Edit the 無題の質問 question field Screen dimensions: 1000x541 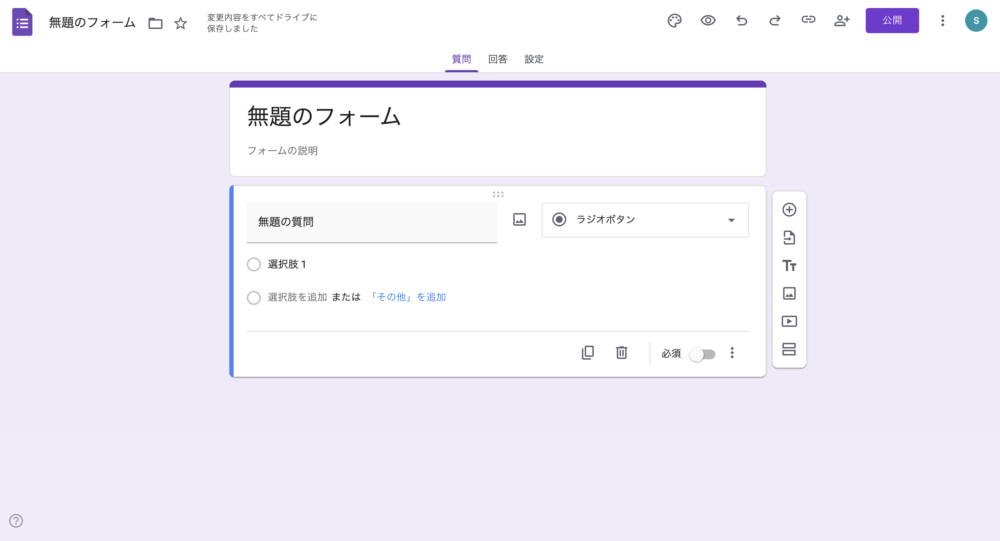[x=372, y=222]
